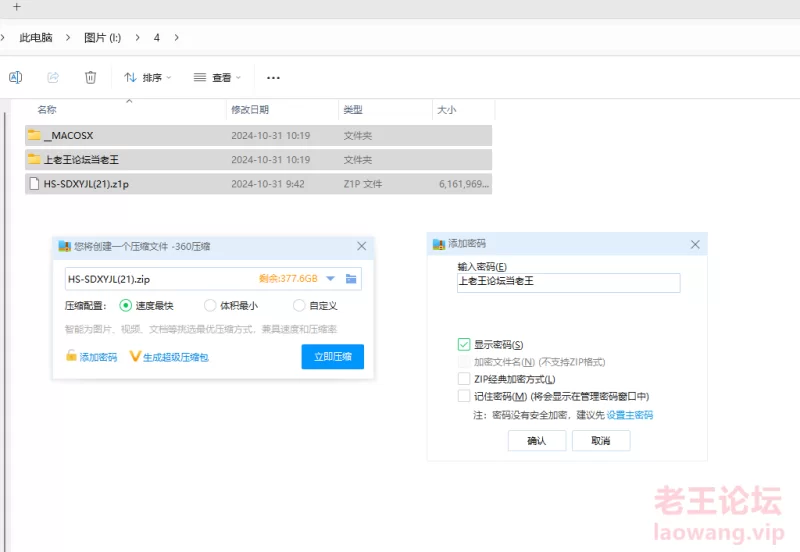Enable the ZIP经典加密方式 checkbox

tap(464, 379)
